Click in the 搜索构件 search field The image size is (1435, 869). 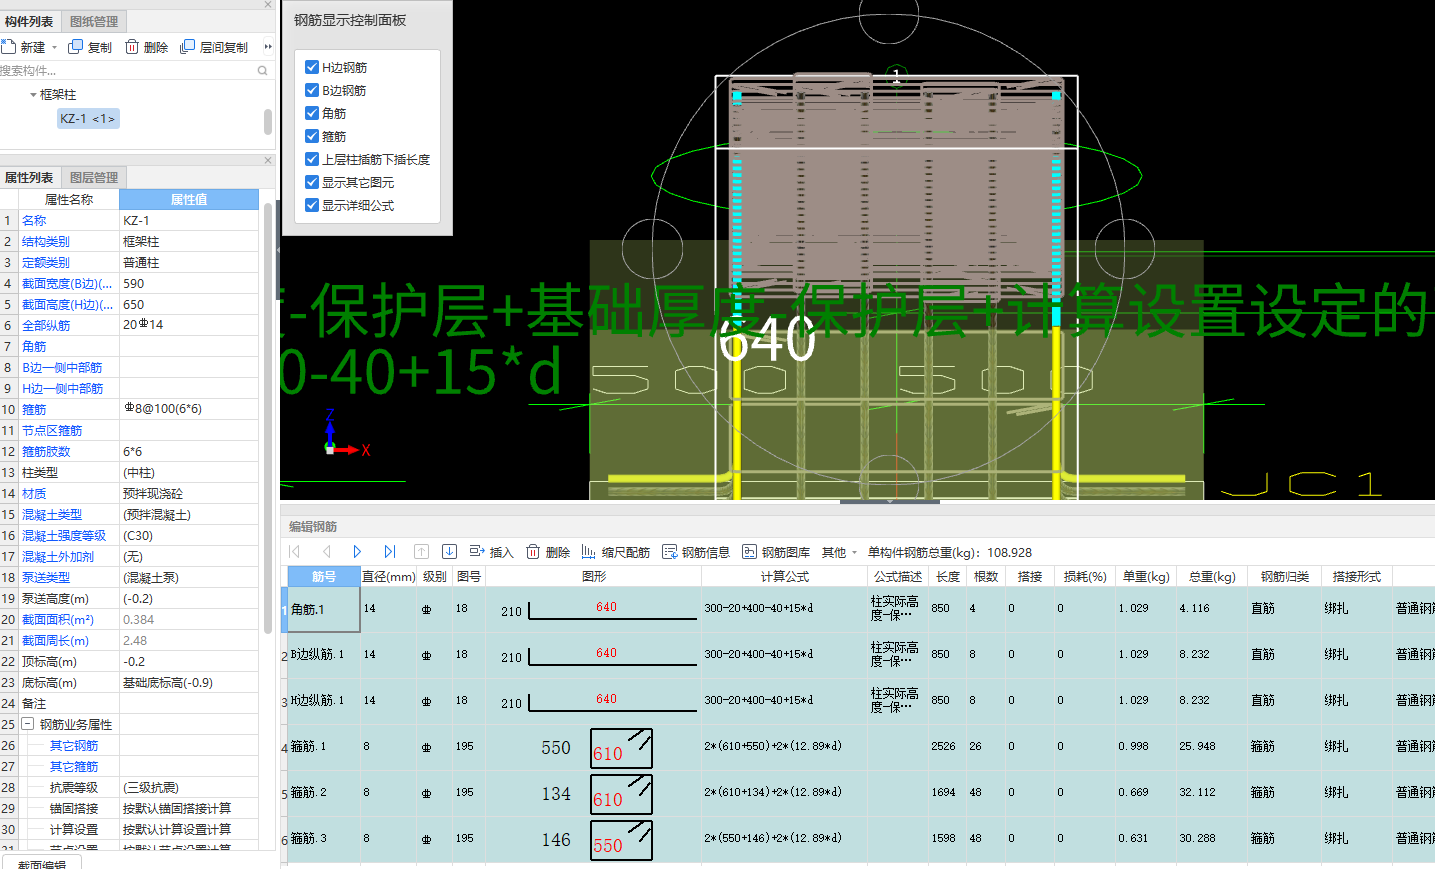tap(126, 71)
